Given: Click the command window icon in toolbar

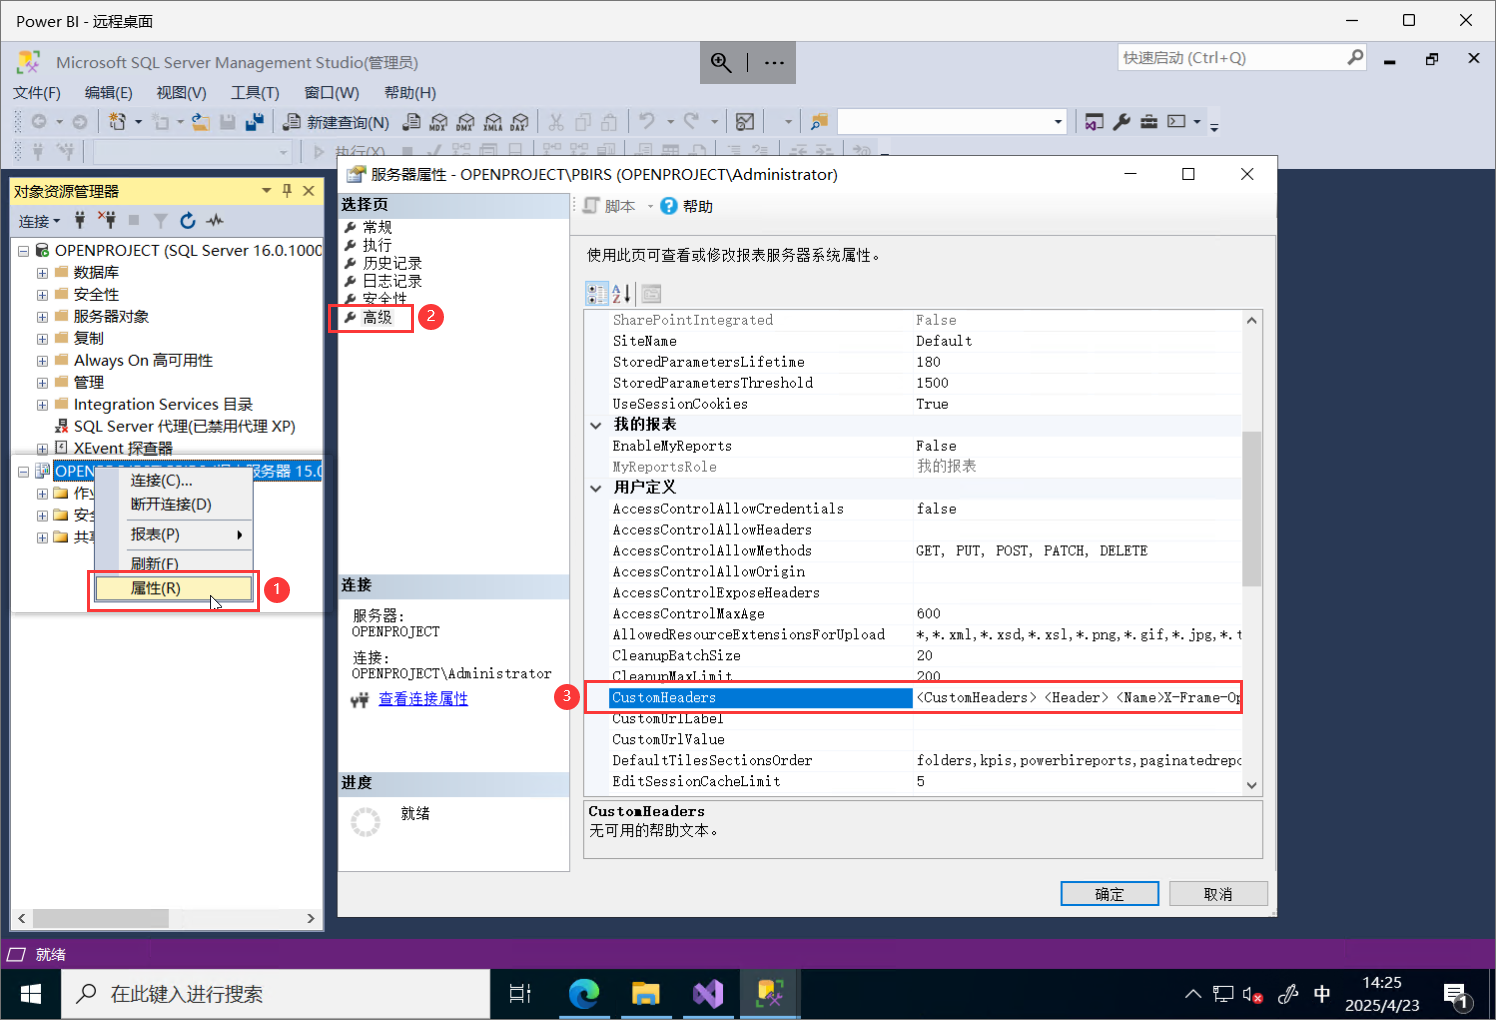Looking at the screenshot, I should point(1177,122).
